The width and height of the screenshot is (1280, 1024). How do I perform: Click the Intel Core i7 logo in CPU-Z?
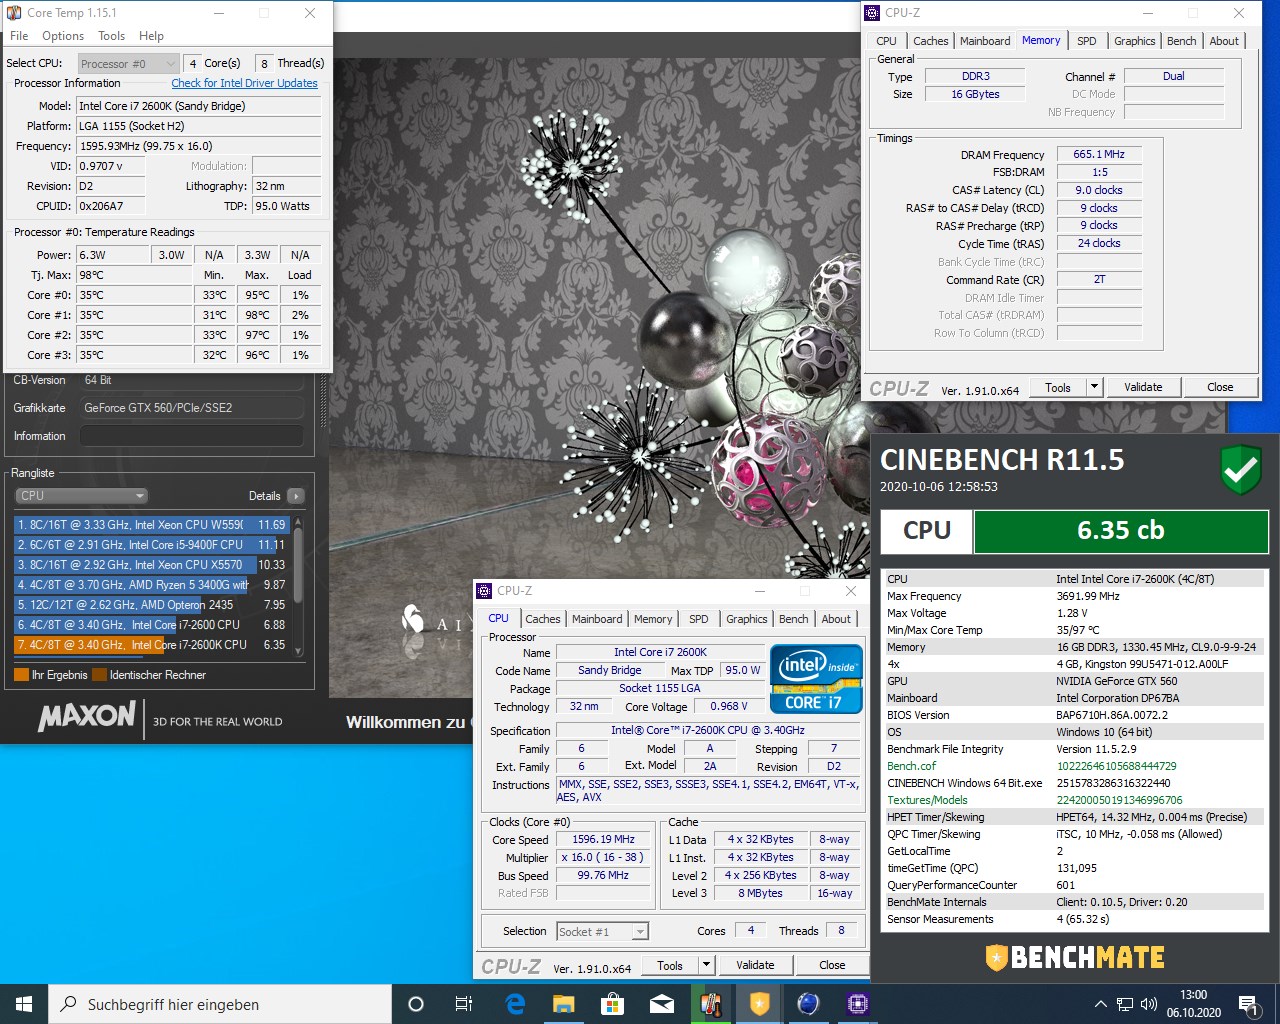tap(816, 679)
